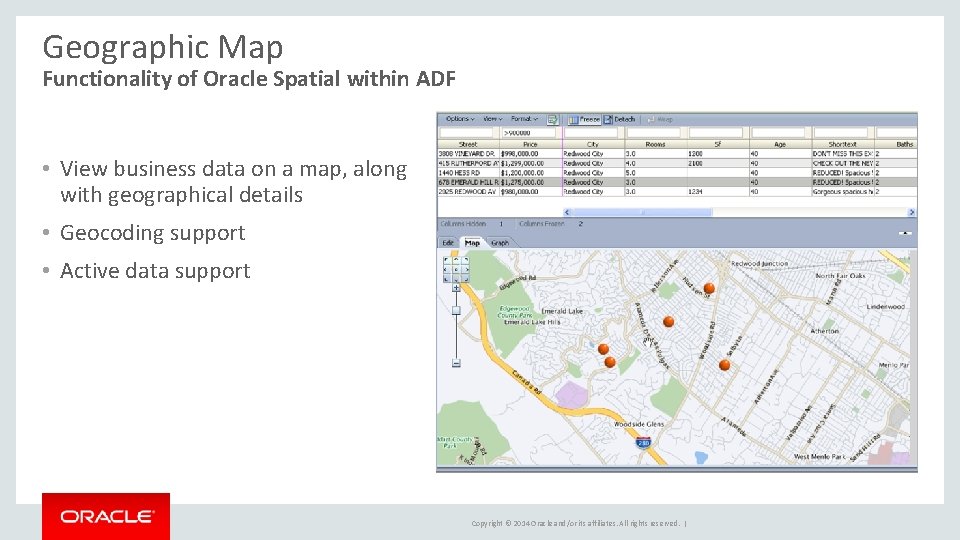The height and width of the screenshot is (540, 960).
Task: Sort by the Price column header
Action: pyautogui.click(x=531, y=144)
